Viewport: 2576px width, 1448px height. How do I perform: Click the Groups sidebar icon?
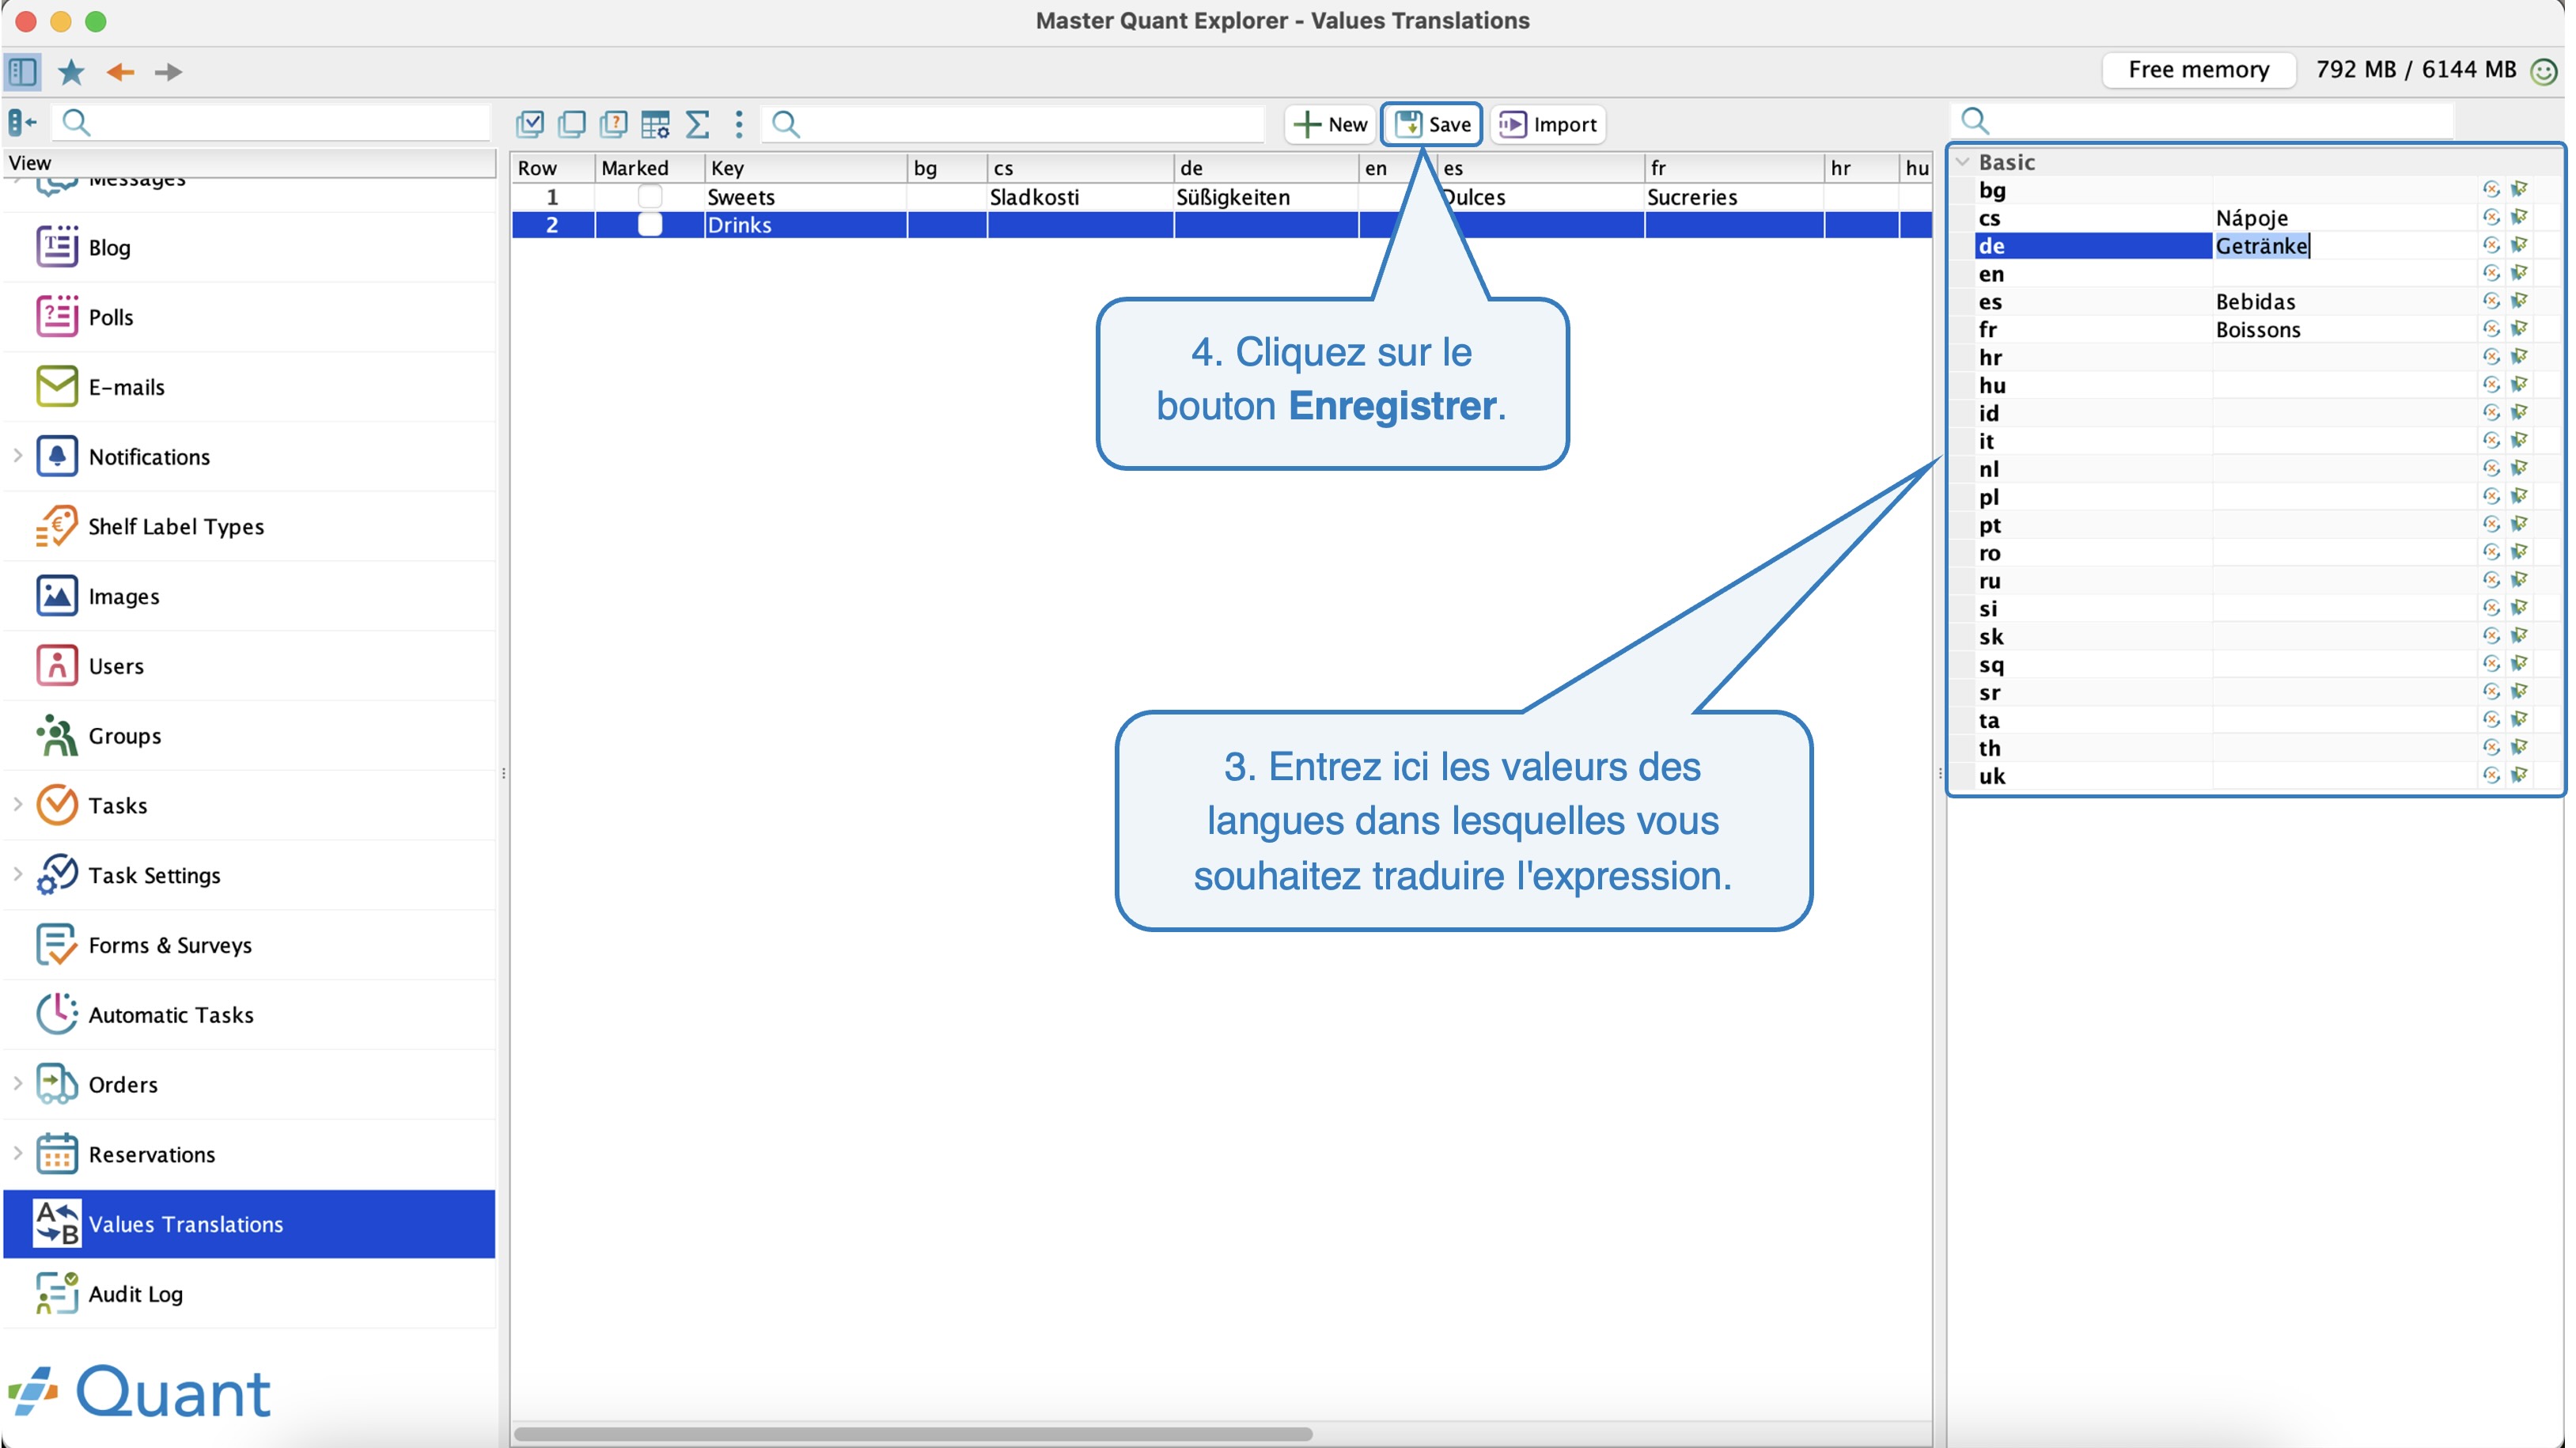(57, 735)
